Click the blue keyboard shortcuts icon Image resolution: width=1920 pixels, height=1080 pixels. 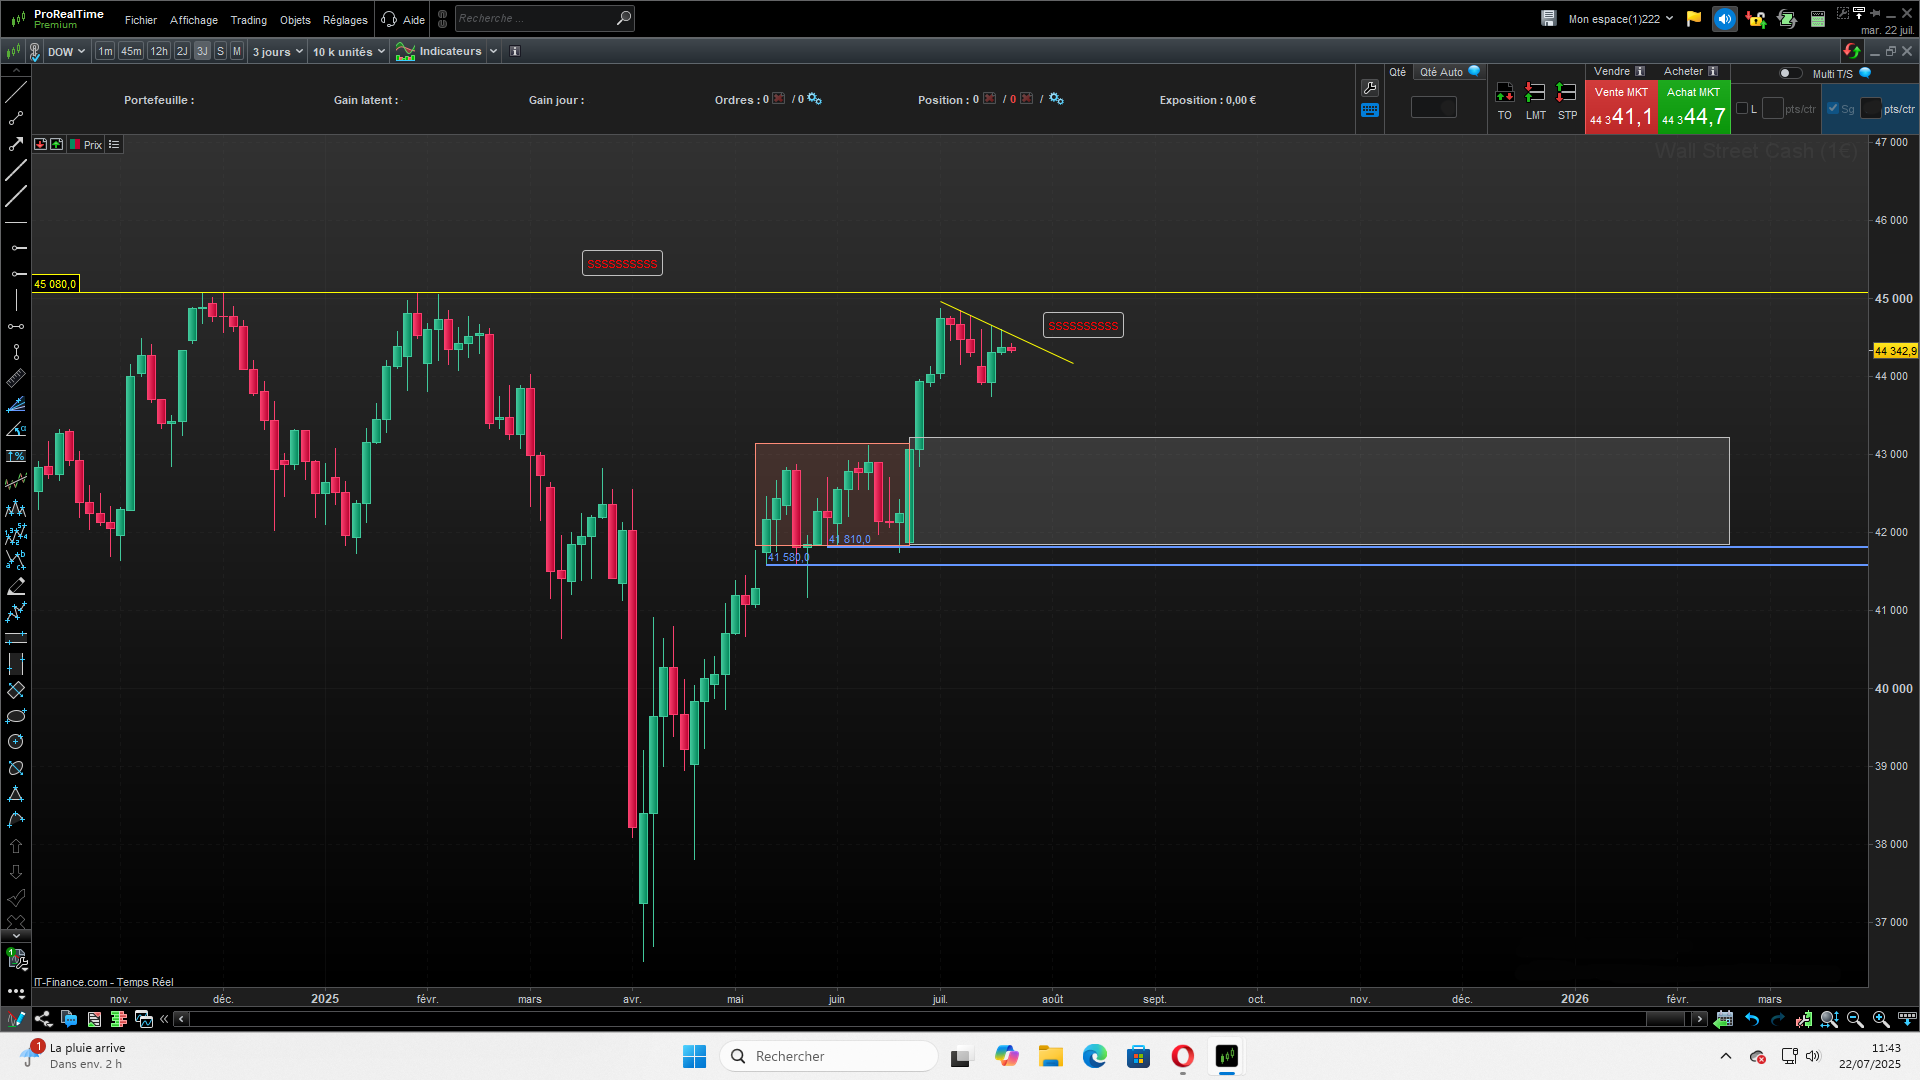(x=1370, y=111)
